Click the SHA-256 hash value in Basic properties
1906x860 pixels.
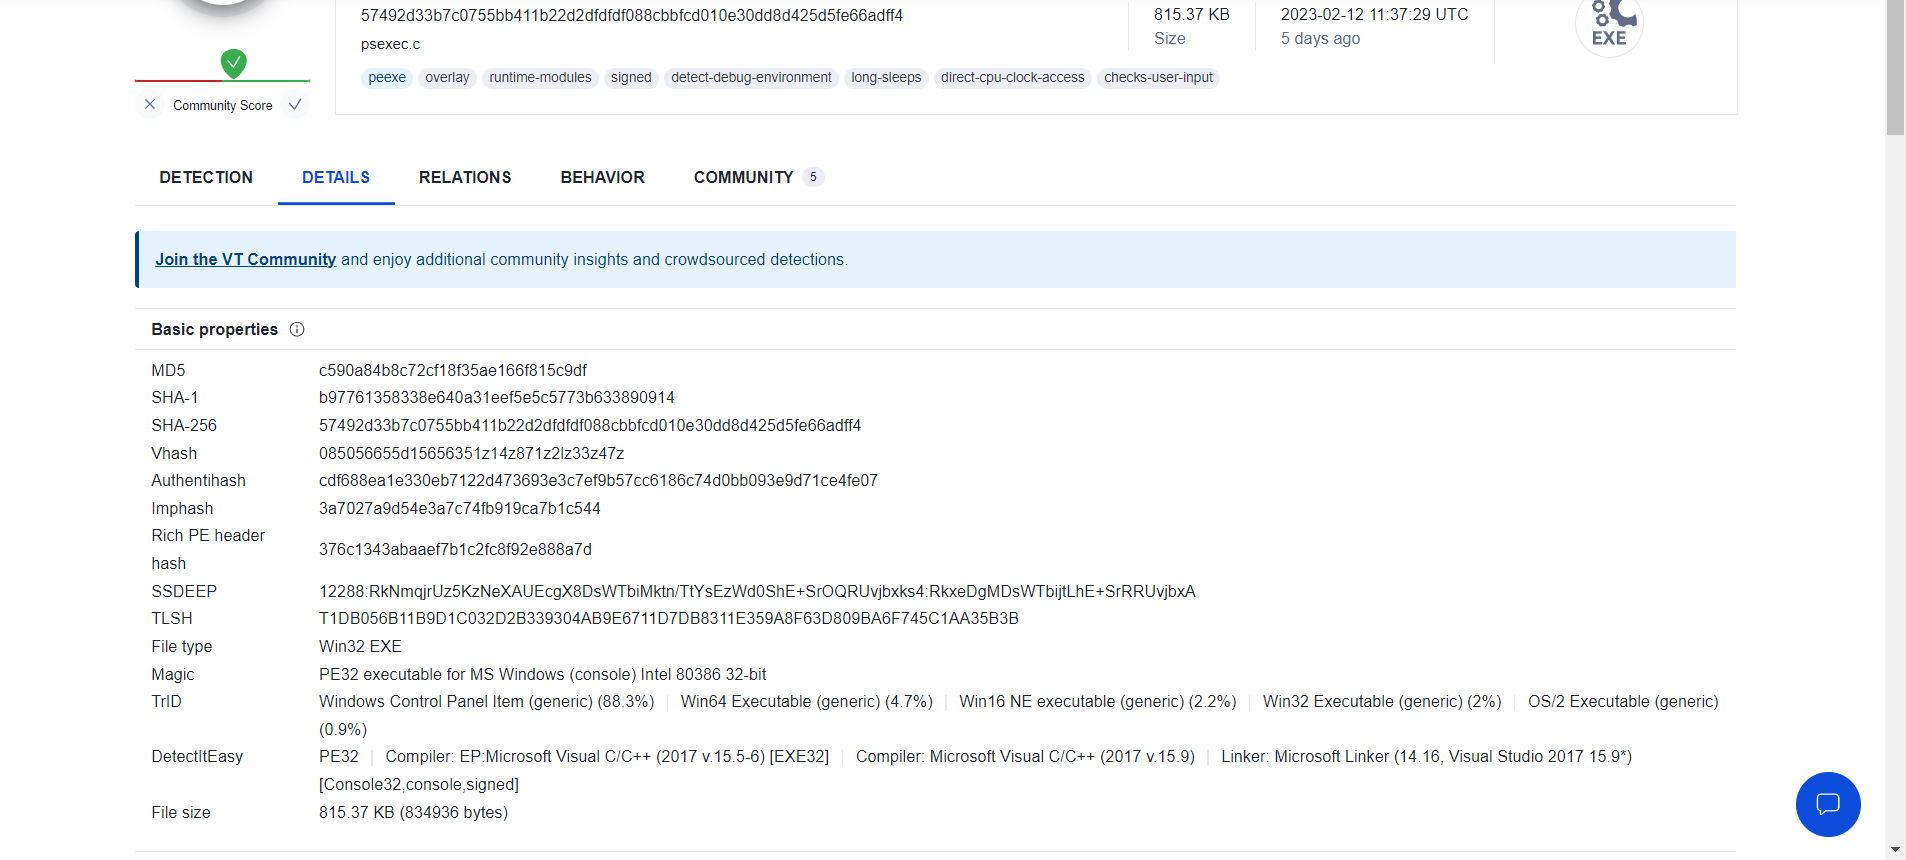(590, 425)
